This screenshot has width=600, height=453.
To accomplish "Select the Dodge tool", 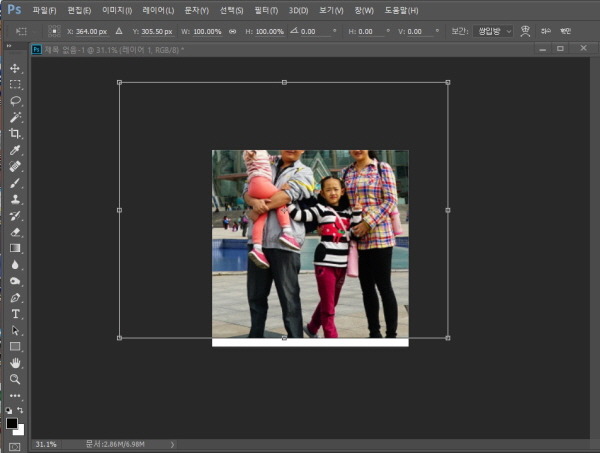I will tap(15, 281).
